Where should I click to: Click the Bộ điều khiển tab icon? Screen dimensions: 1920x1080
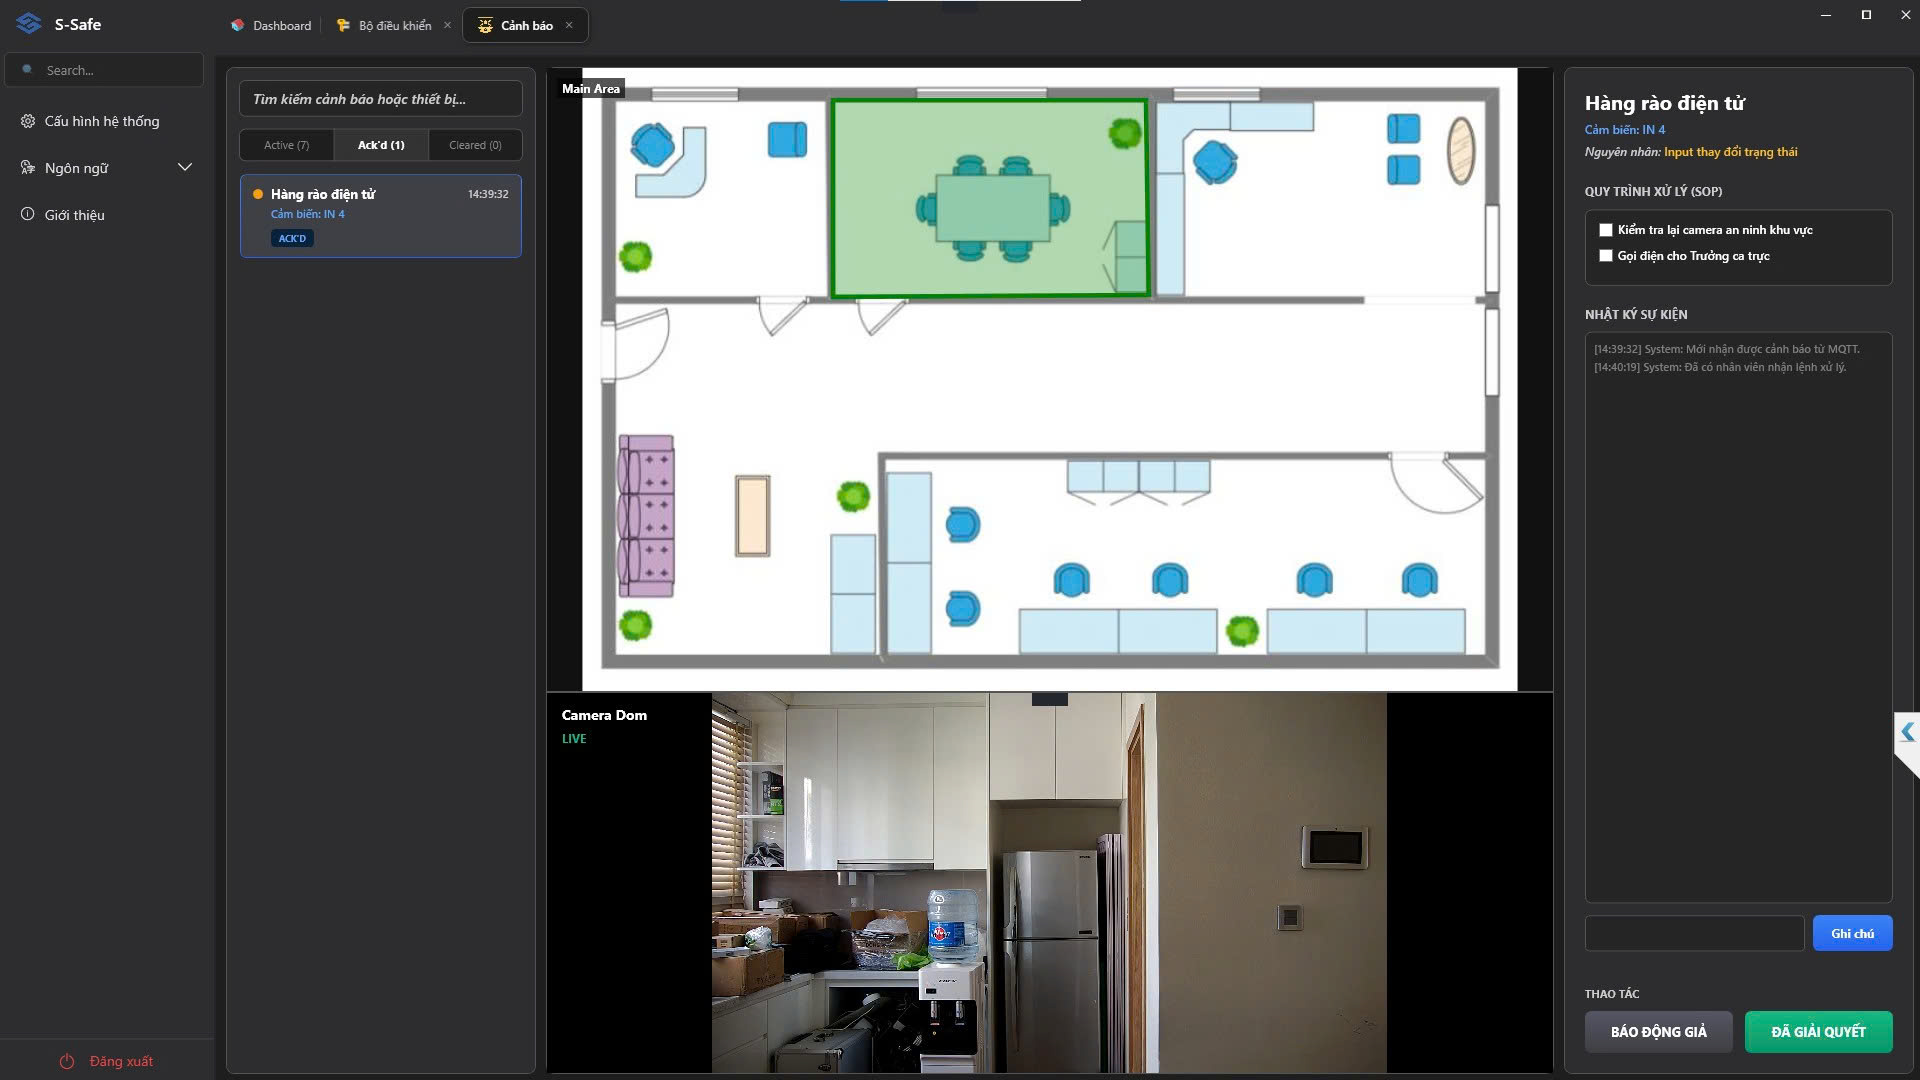coord(343,25)
